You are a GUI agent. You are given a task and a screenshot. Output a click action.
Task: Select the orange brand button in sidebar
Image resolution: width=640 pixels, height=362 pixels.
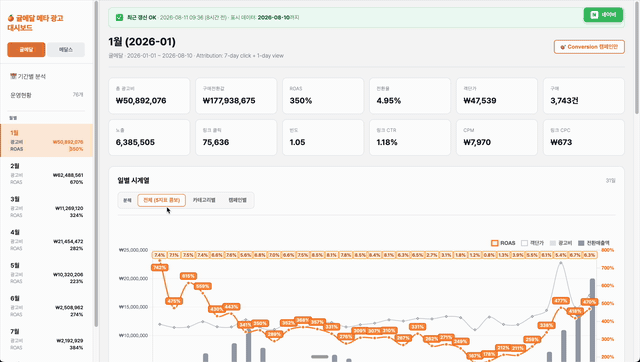[x=26, y=49]
